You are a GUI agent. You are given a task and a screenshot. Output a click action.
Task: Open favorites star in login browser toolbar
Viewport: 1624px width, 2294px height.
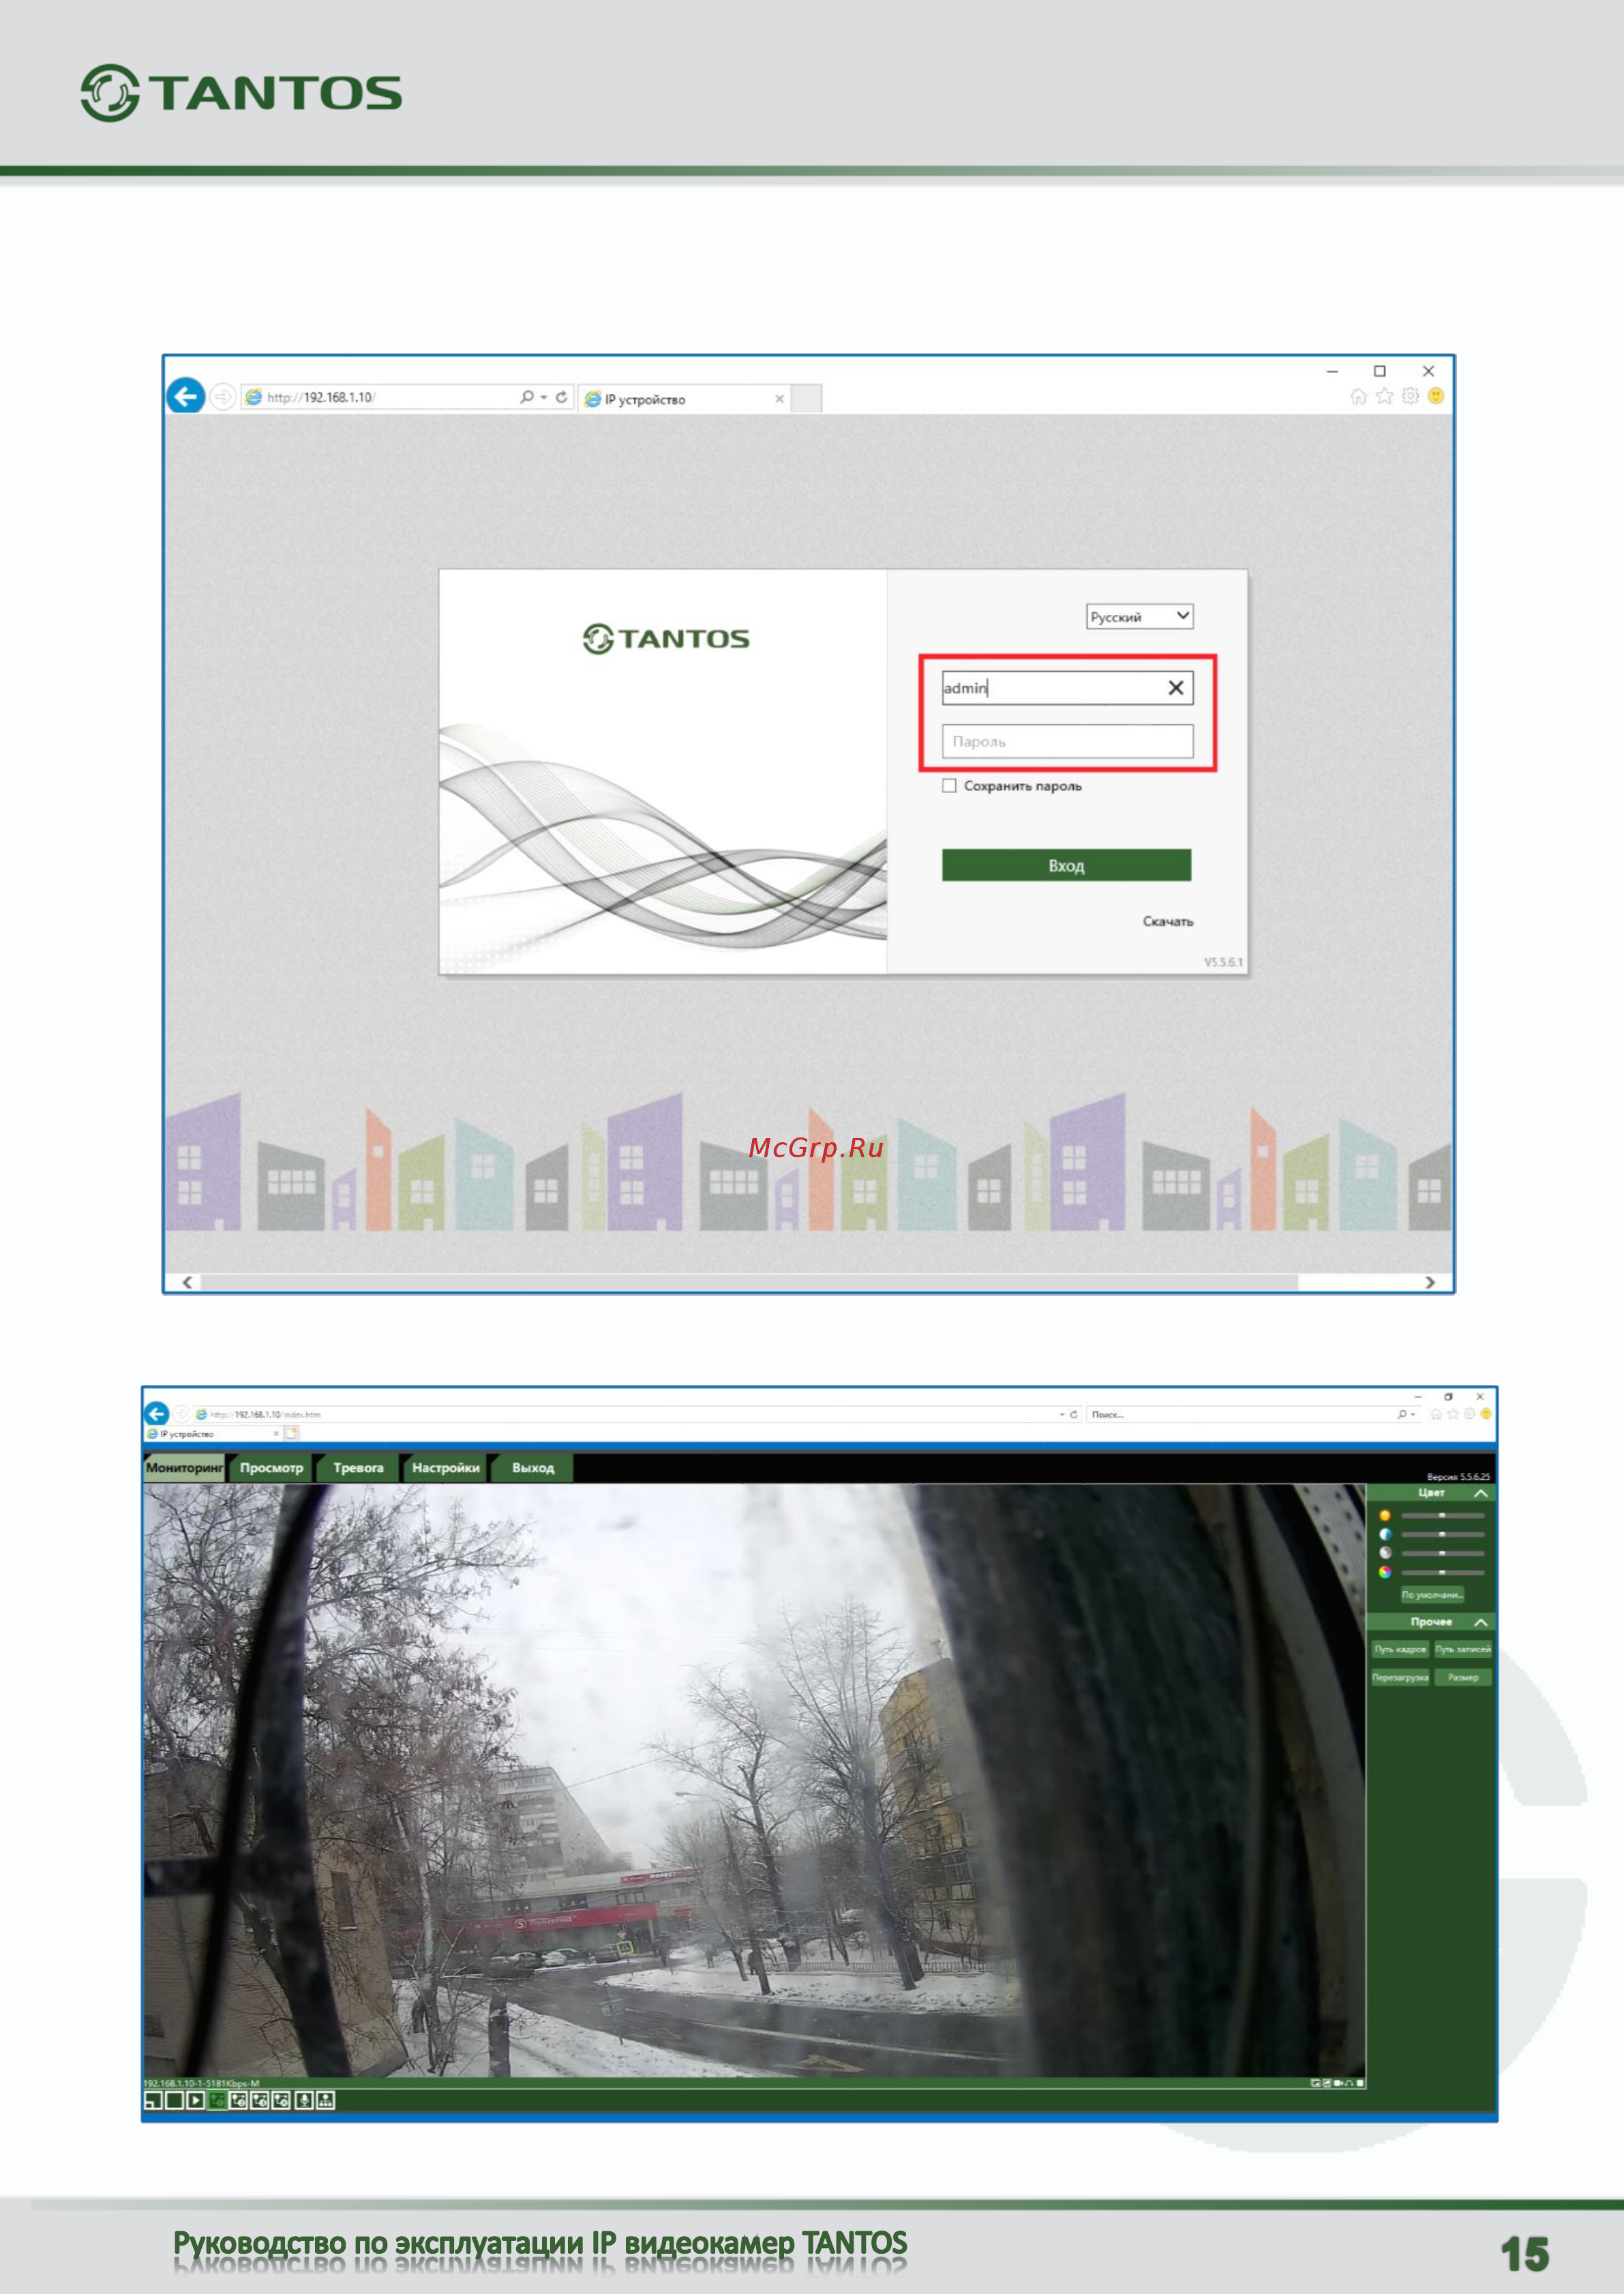(x=1384, y=396)
